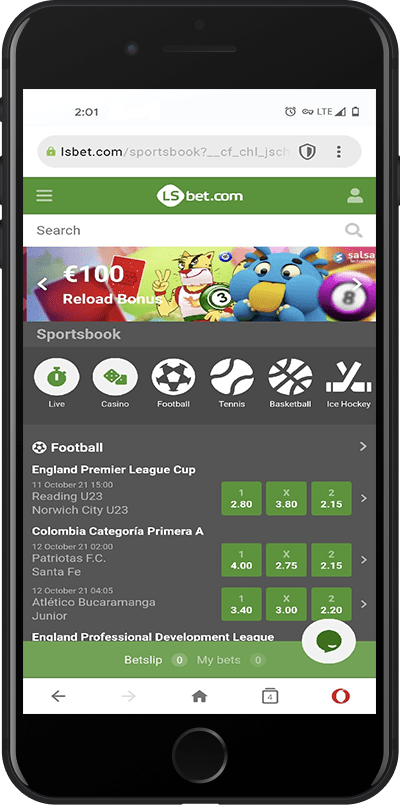Open the Casino dice icon
This screenshot has width=400, height=805.
click(x=115, y=377)
